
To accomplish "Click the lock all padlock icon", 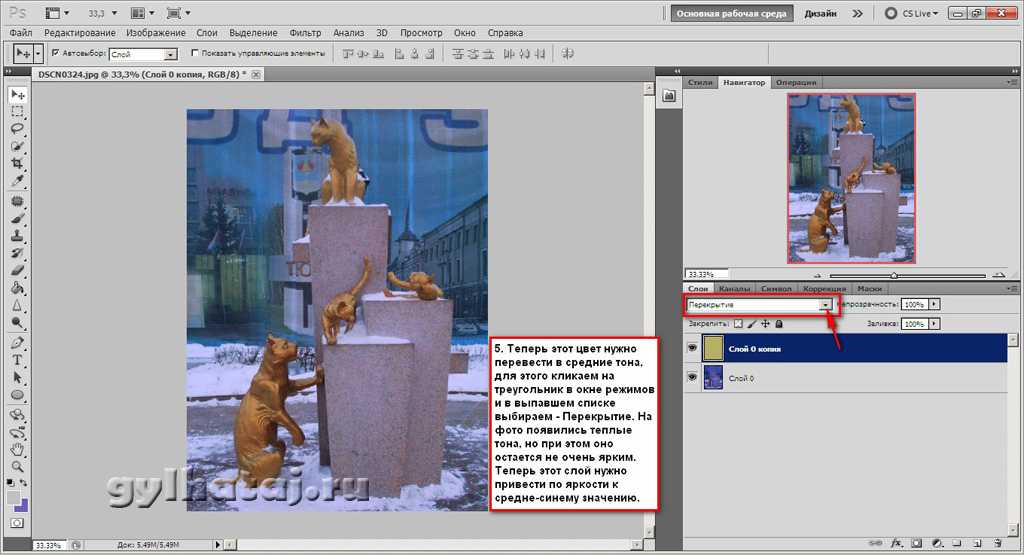I will 779,324.
